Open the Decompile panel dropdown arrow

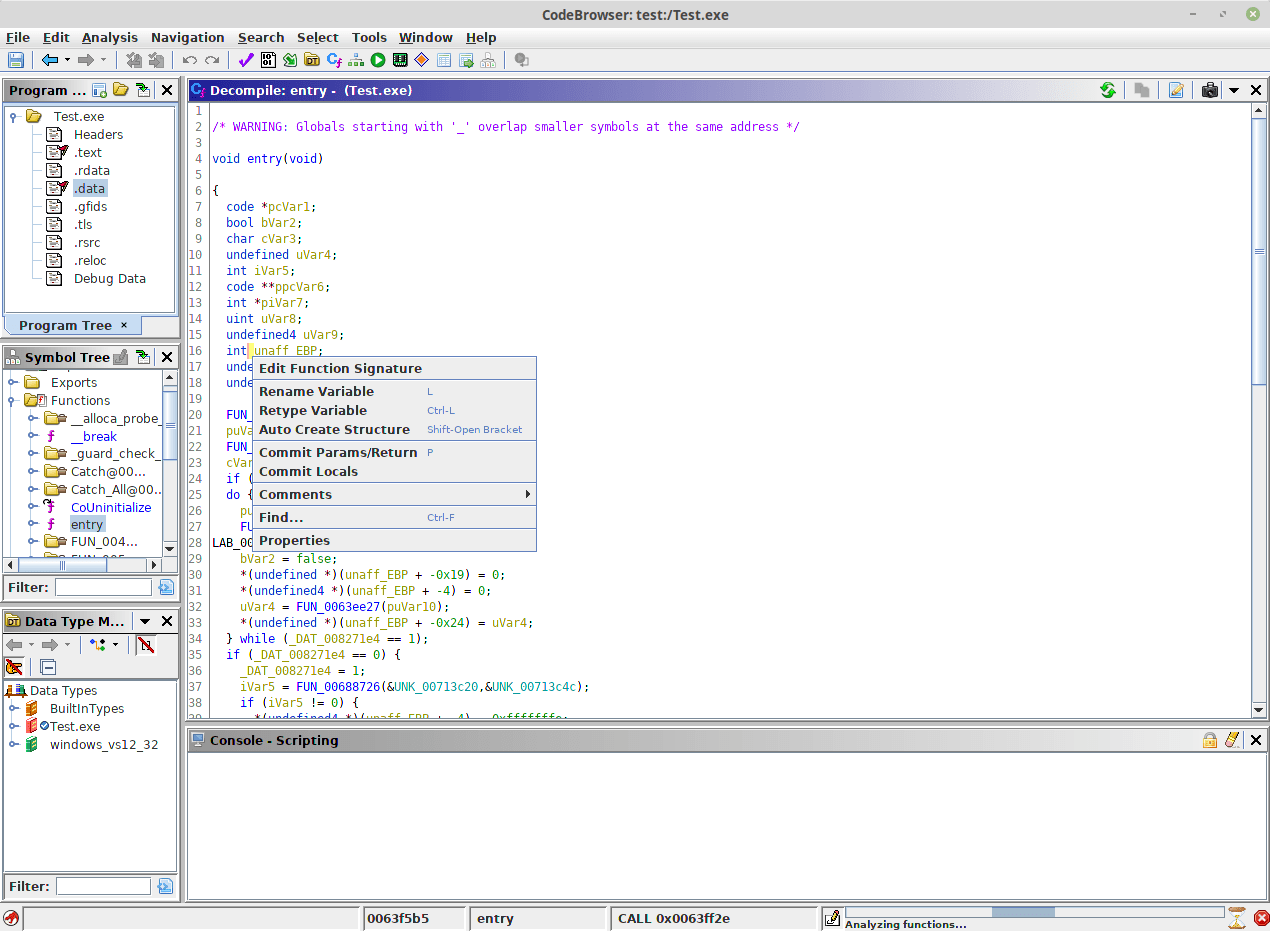[x=1234, y=90]
